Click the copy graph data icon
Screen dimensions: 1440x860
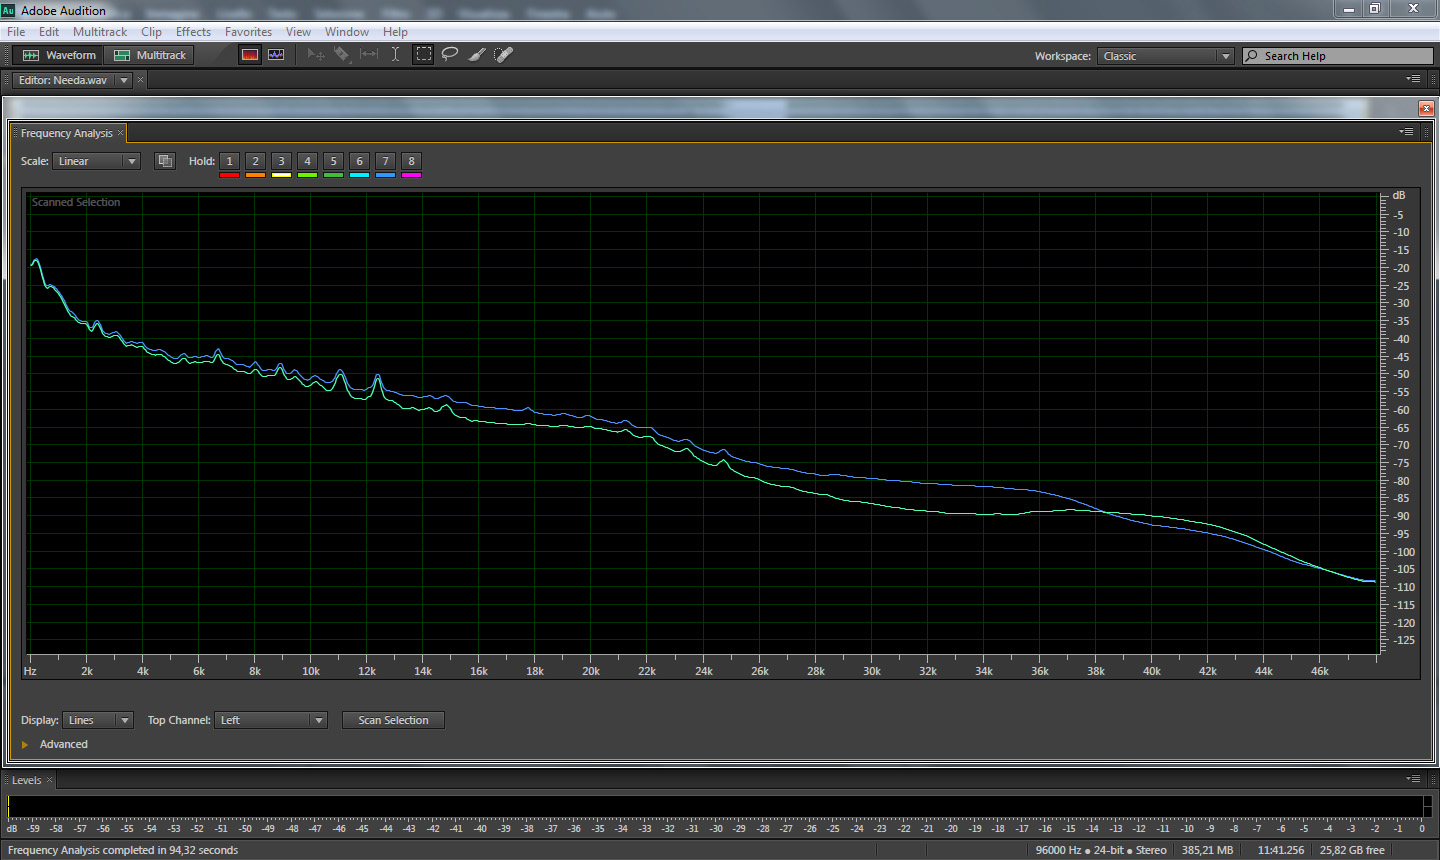(165, 161)
